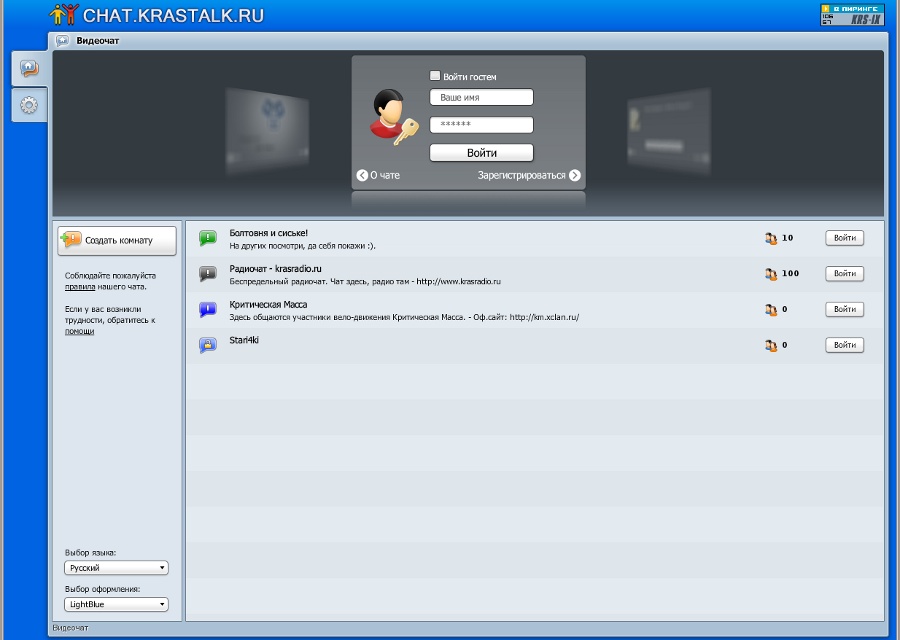Viewport: 900px width, 640px height.
Task: Open the settings gear sidebar icon
Action: [29, 105]
